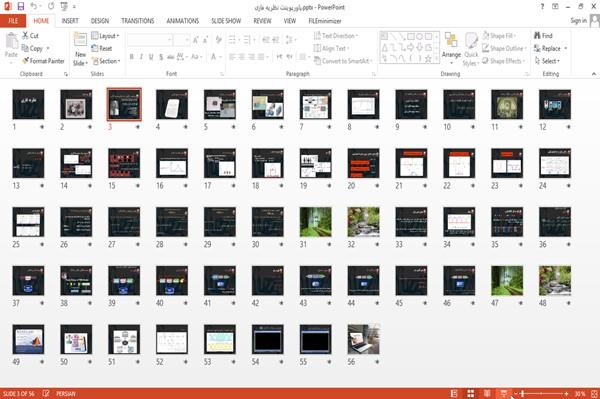Click the Sign in link
The height and width of the screenshot is (399, 600).
tap(578, 20)
